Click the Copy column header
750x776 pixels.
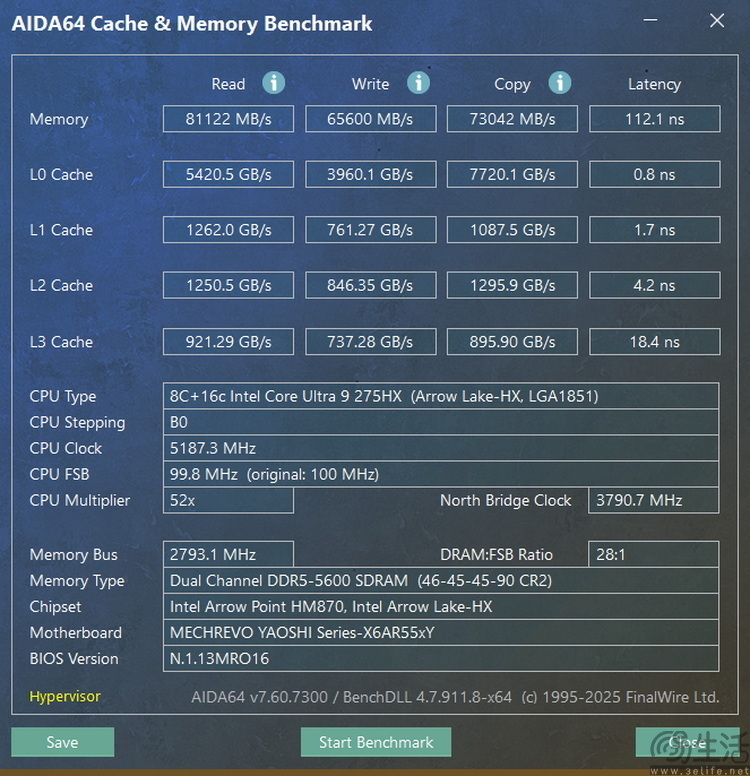(512, 85)
